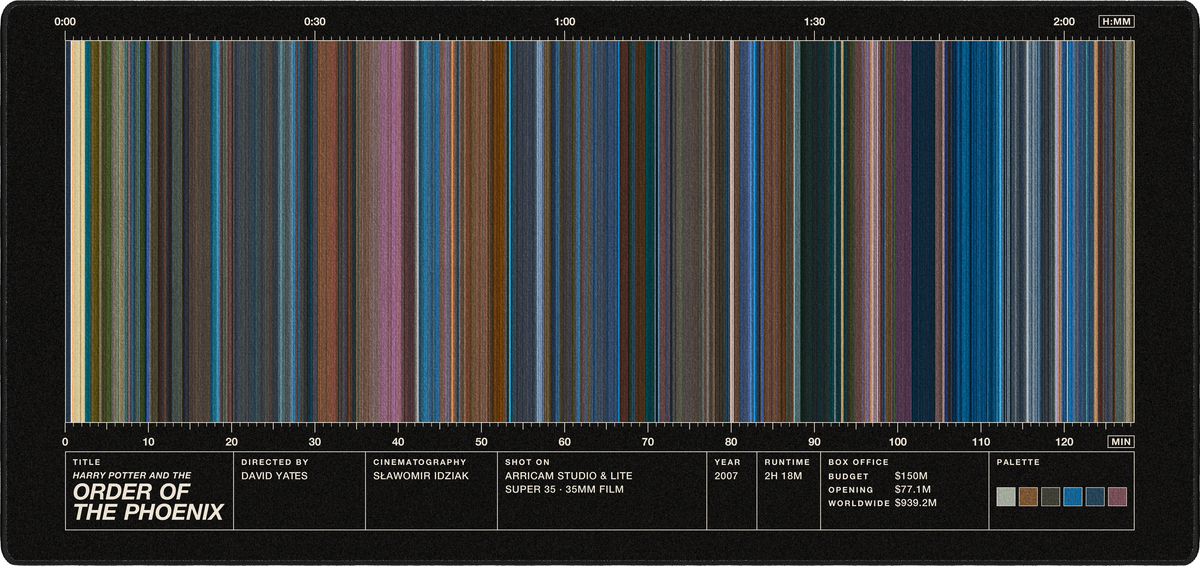The width and height of the screenshot is (1200, 566).
Task: Click minute label 100 on bottom axis
Action: pos(897,442)
